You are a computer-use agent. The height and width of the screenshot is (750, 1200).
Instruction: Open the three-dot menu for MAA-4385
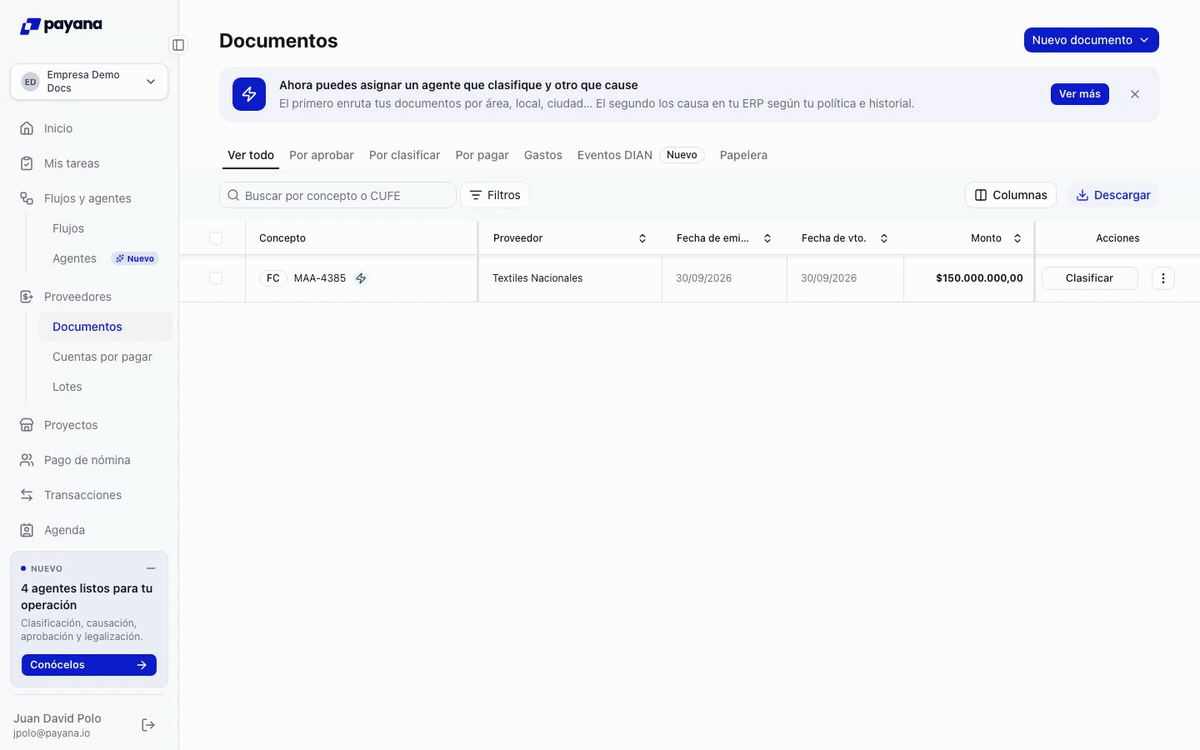coord(1163,278)
